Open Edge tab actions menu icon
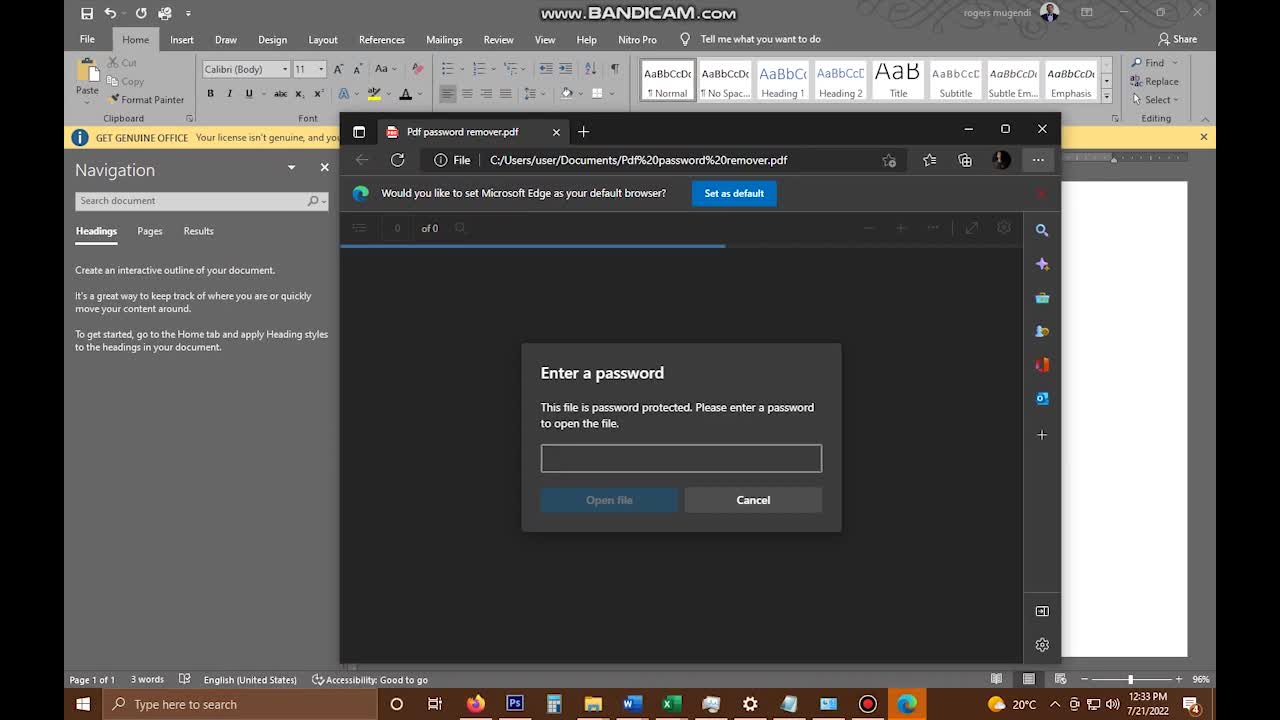The width and height of the screenshot is (1280, 720). pyautogui.click(x=359, y=131)
